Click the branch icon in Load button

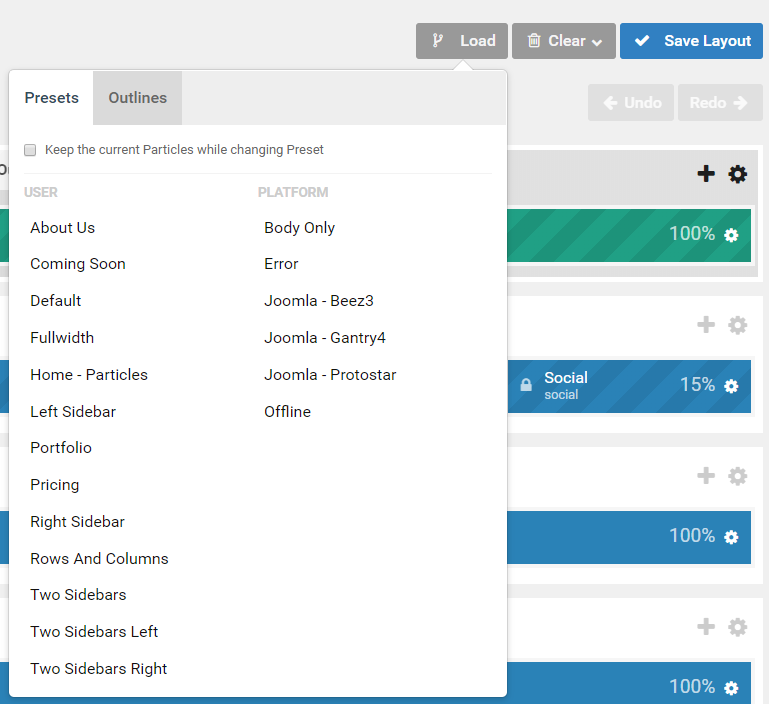tap(437, 41)
